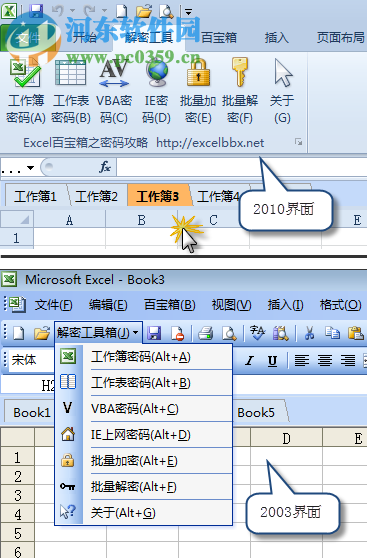This screenshot has width=367, height=558.
Task: Choose VBA密码(Alt+C) menu entry
Action: pos(144,409)
